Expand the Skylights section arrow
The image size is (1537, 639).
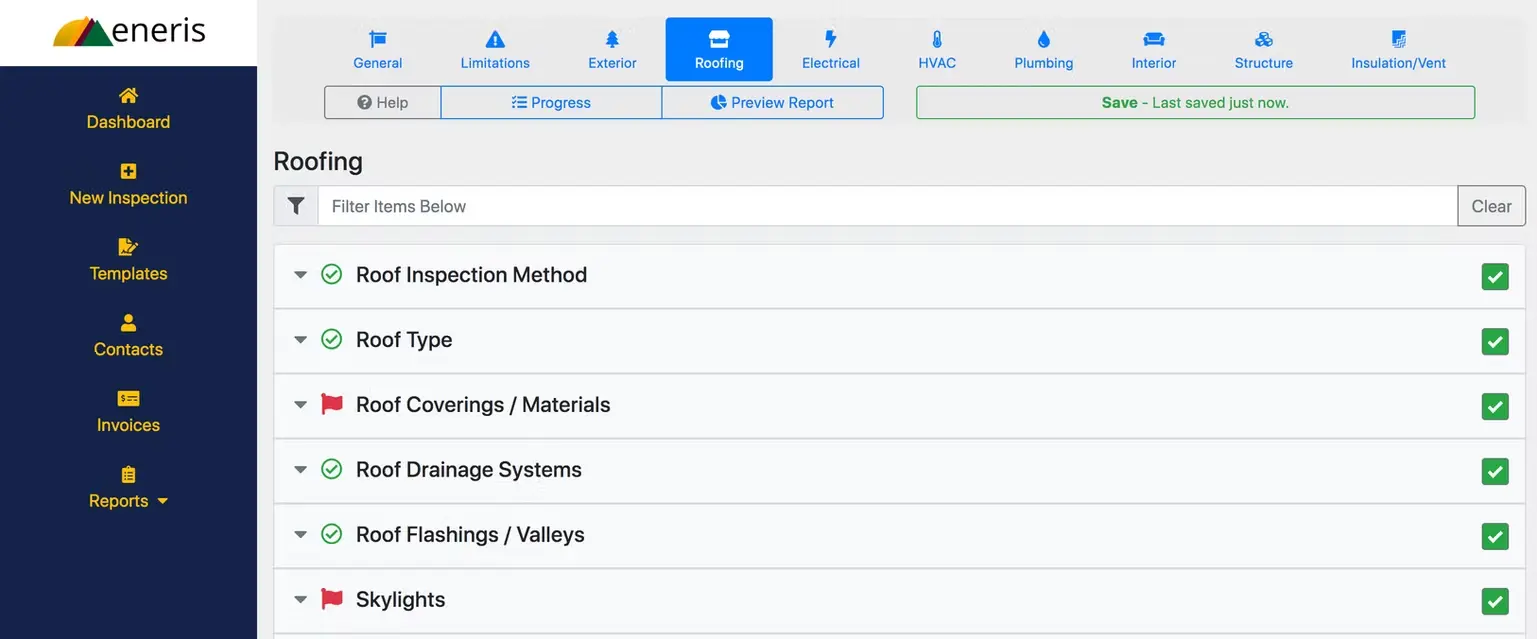point(300,599)
